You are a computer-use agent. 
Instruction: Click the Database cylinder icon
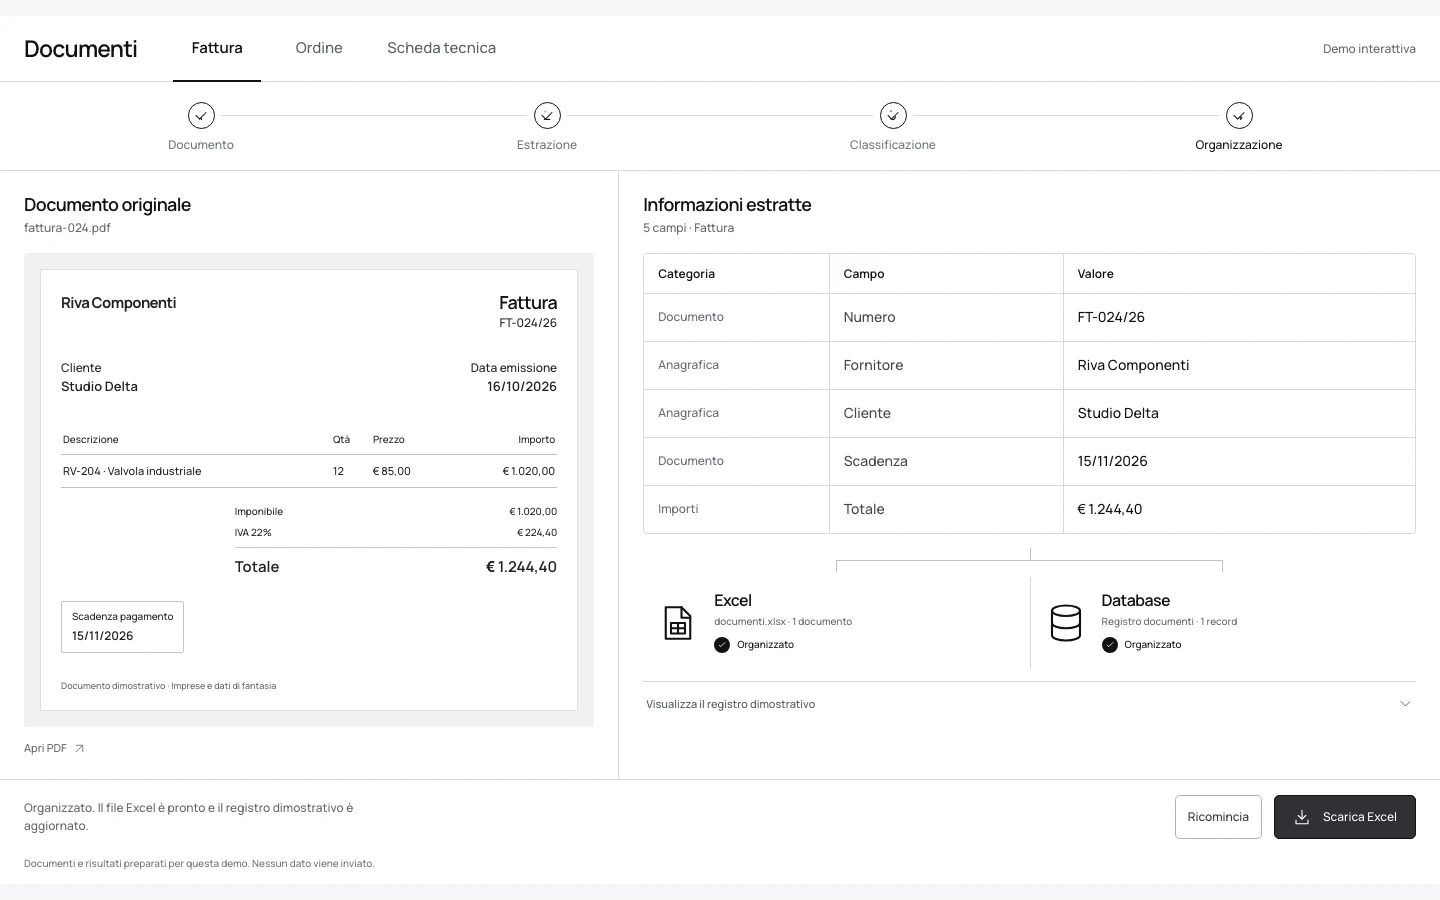coord(1066,623)
